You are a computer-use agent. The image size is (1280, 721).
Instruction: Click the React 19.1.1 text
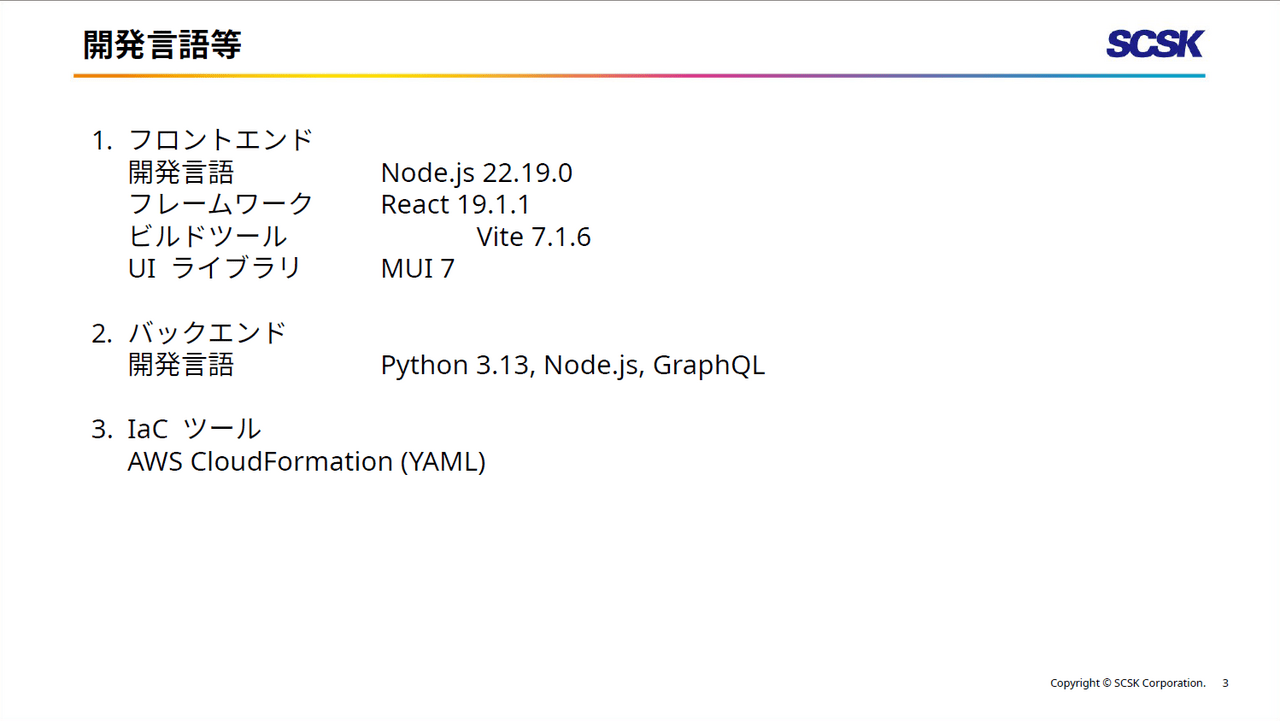coord(455,205)
